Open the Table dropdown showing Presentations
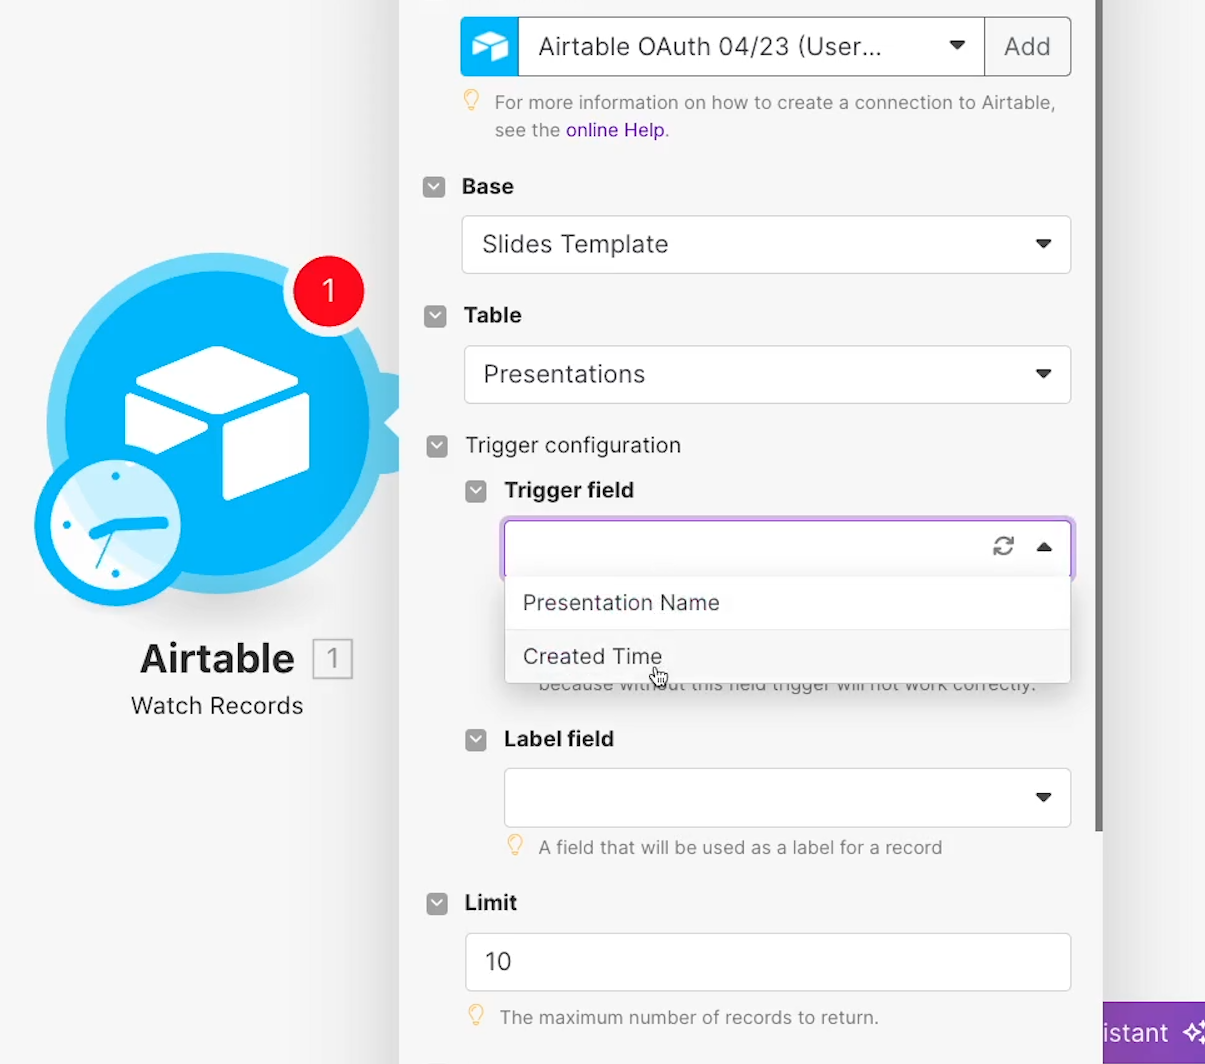This screenshot has height=1064, width=1205. [x=767, y=374]
